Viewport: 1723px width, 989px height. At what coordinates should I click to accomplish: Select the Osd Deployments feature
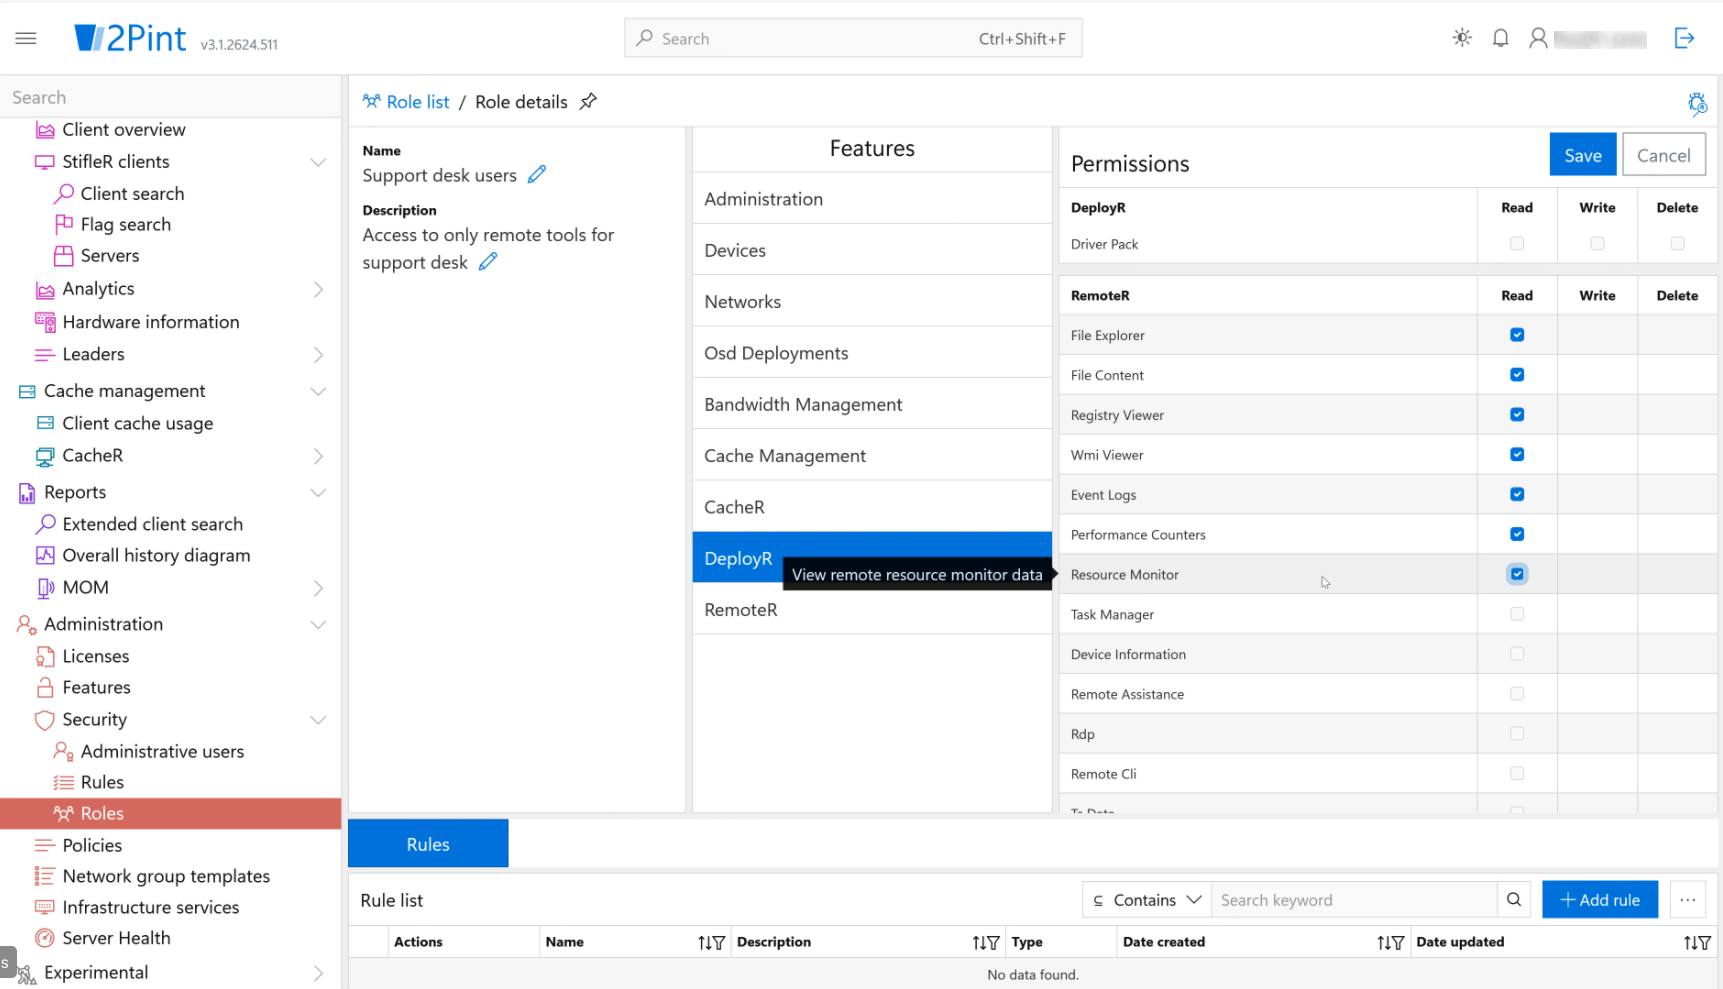pyautogui.click(x=871, y=353)
